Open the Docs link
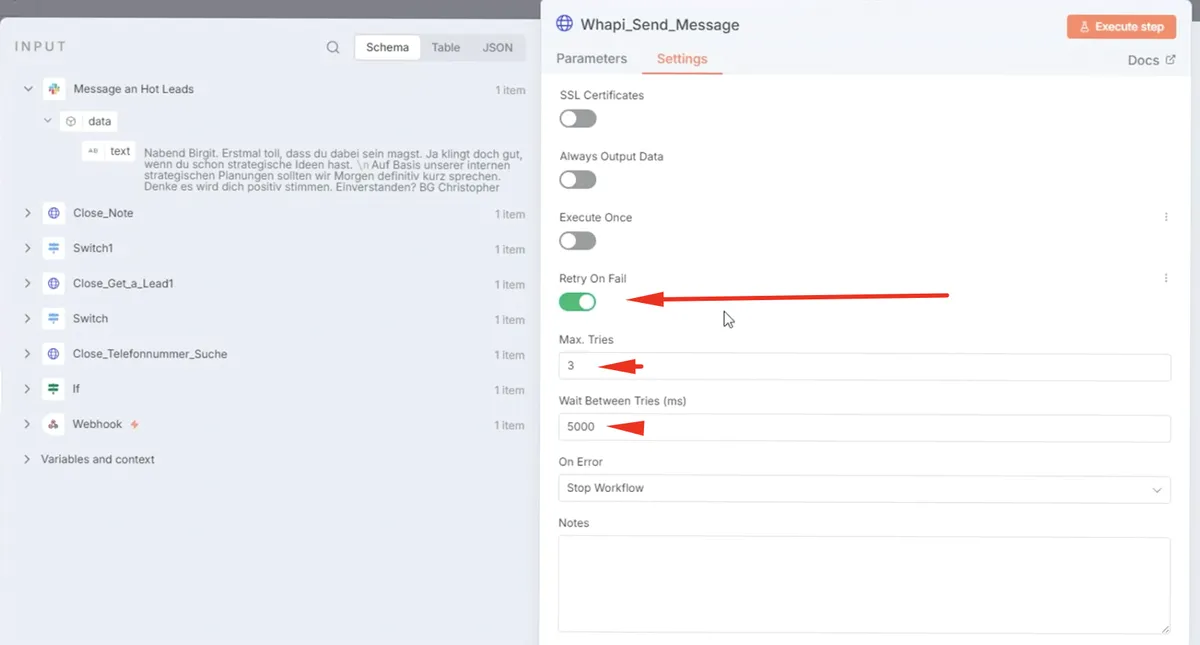This screenshot has width=1200, height=645. click(1151, 60)
